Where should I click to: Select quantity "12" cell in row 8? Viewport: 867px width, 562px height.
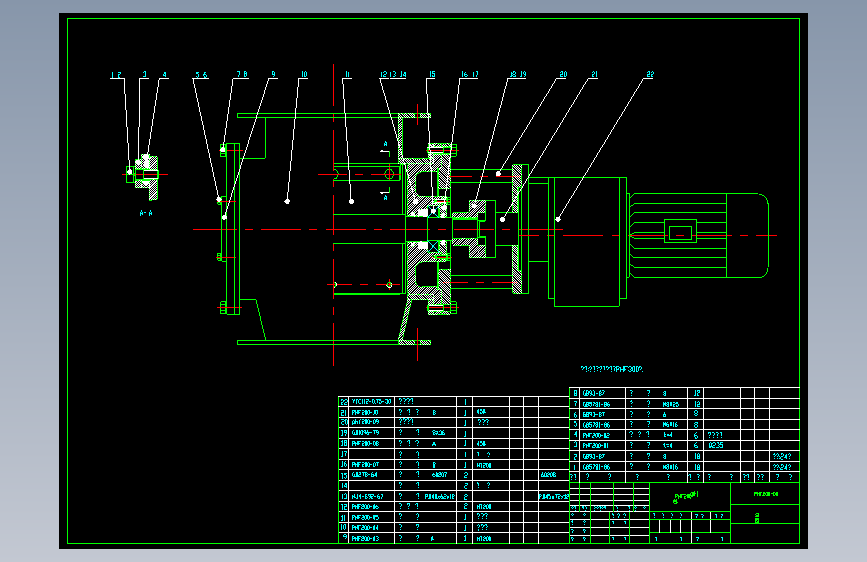pyautogui.click(x=697, y=393)
